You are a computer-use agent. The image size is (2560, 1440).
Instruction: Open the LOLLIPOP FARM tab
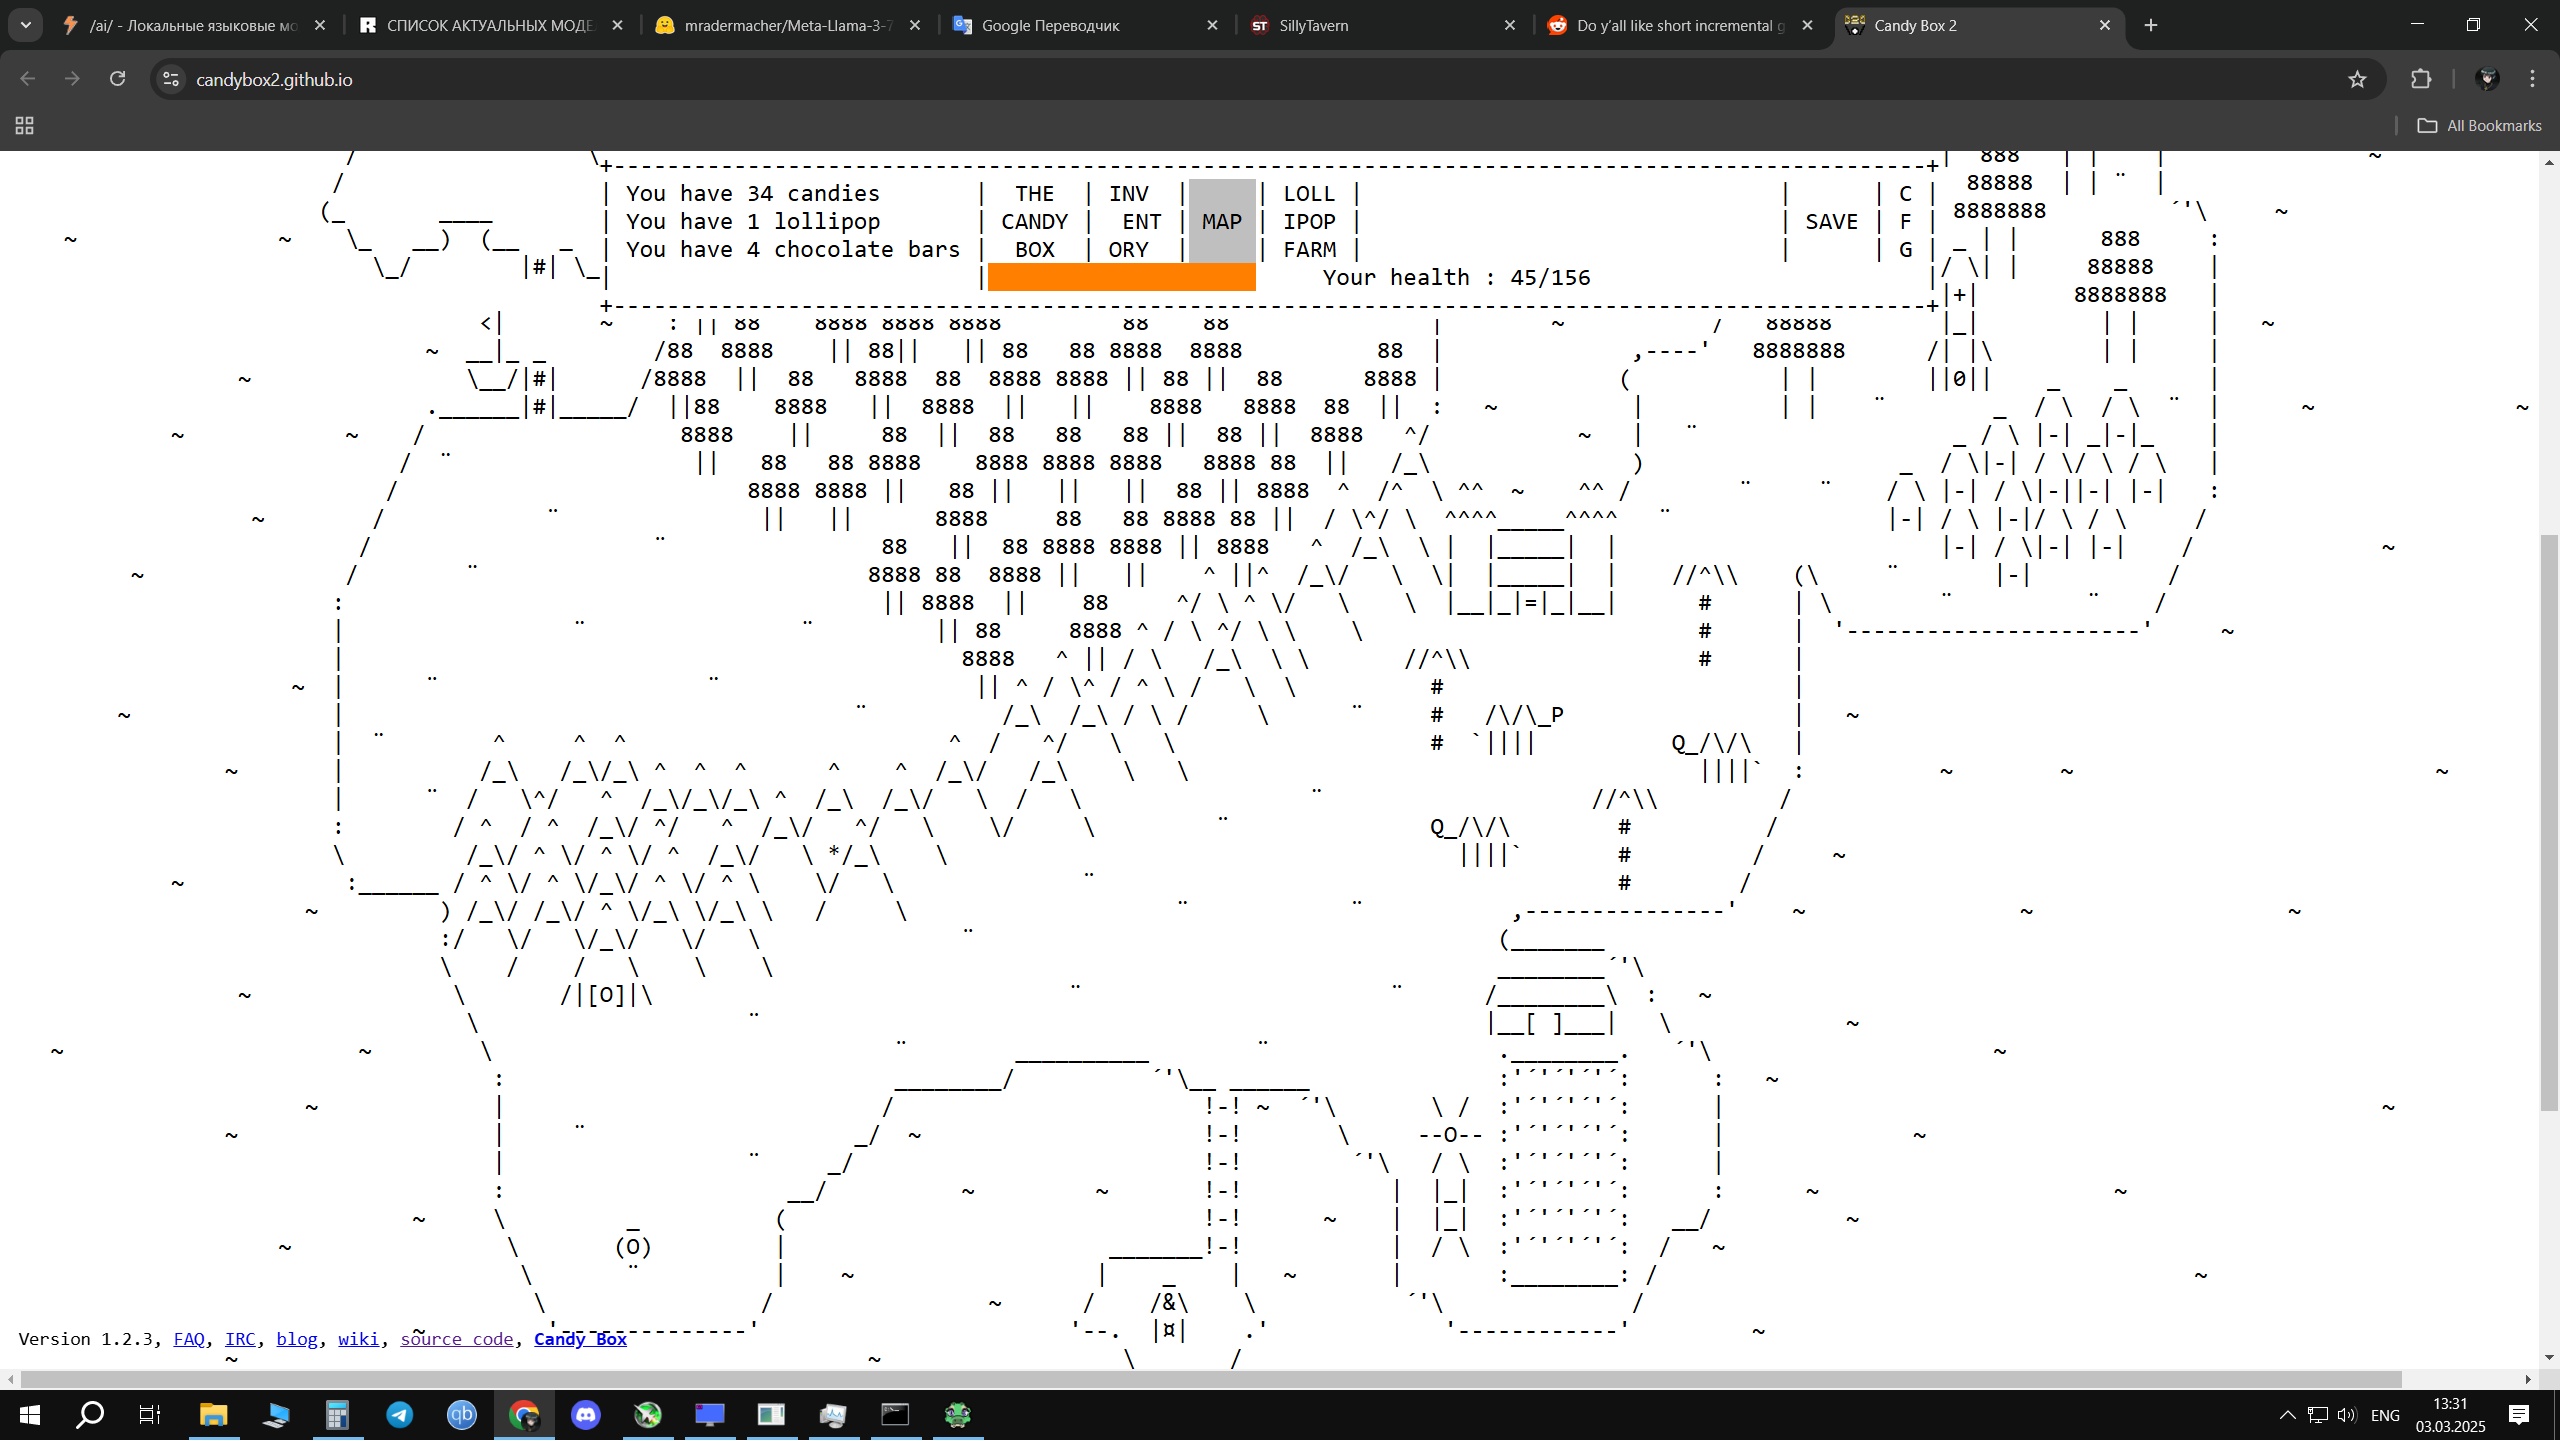pyautogui.click(x=1309, y=222)
